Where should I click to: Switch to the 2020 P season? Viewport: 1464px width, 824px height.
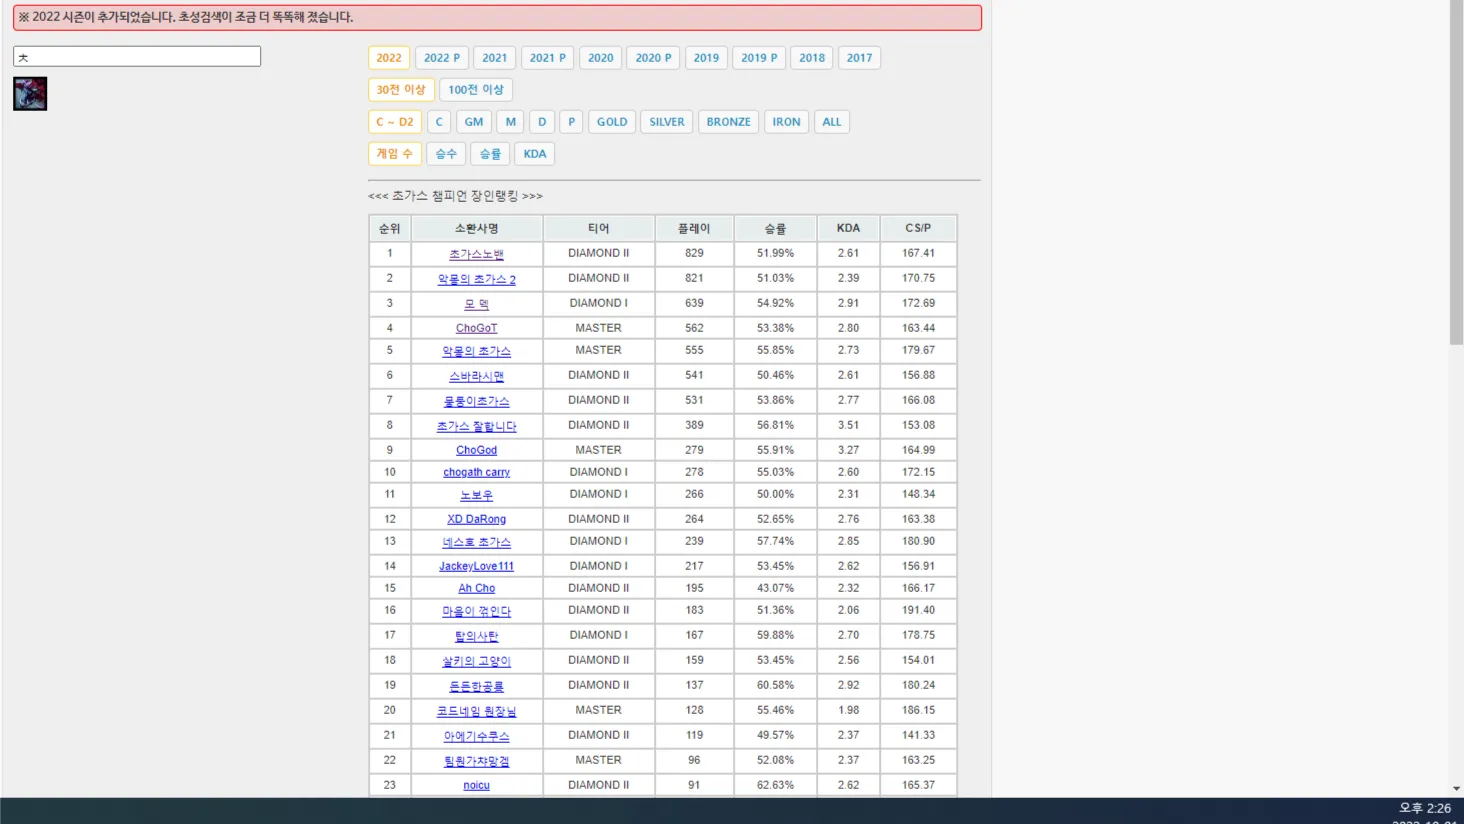point(654,58)
